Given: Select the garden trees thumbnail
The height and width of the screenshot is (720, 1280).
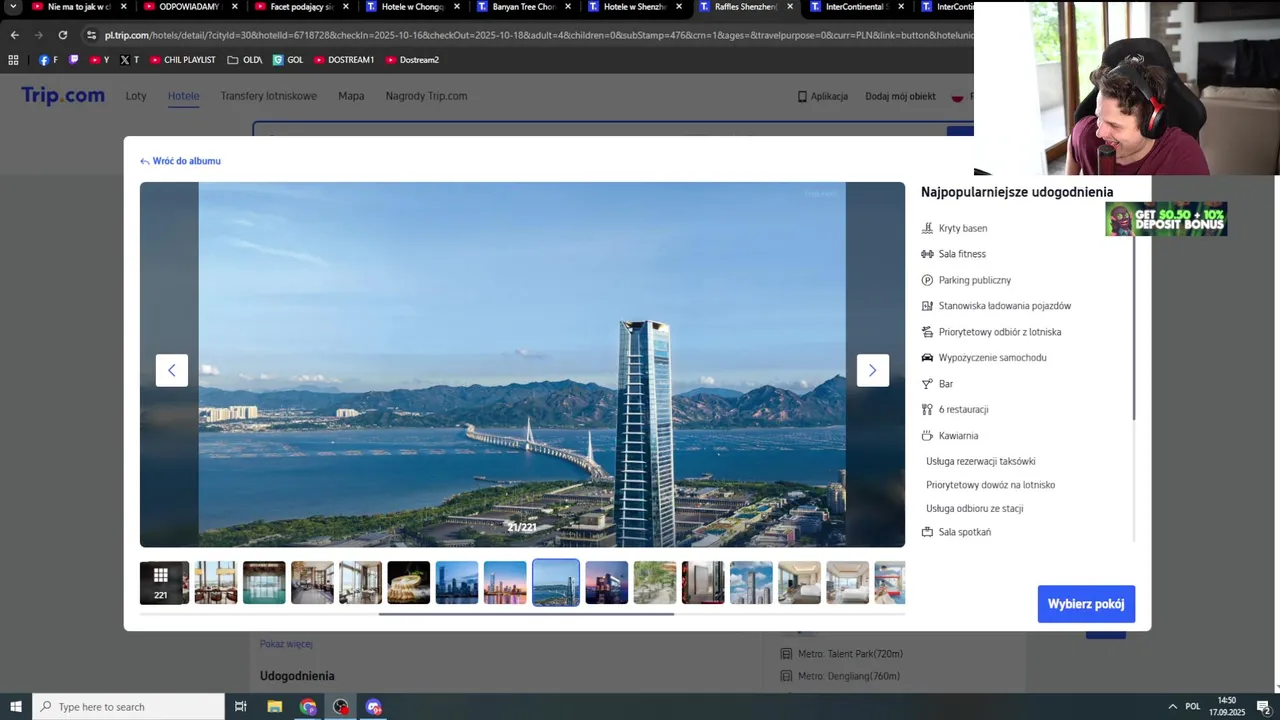Looking at the screenshot, I should (655, 583).
